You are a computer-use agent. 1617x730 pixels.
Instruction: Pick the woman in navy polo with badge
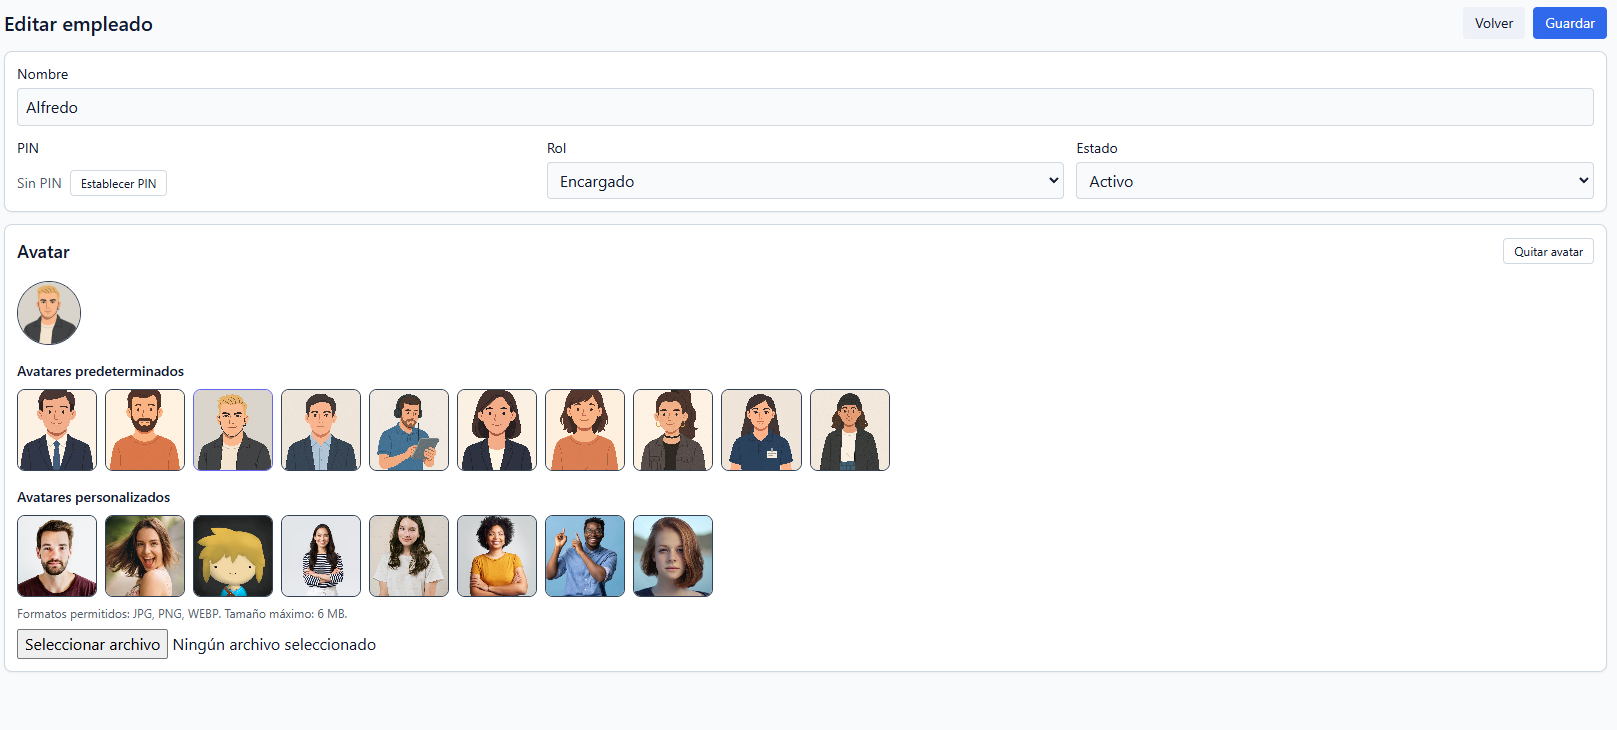coord(761,430)
